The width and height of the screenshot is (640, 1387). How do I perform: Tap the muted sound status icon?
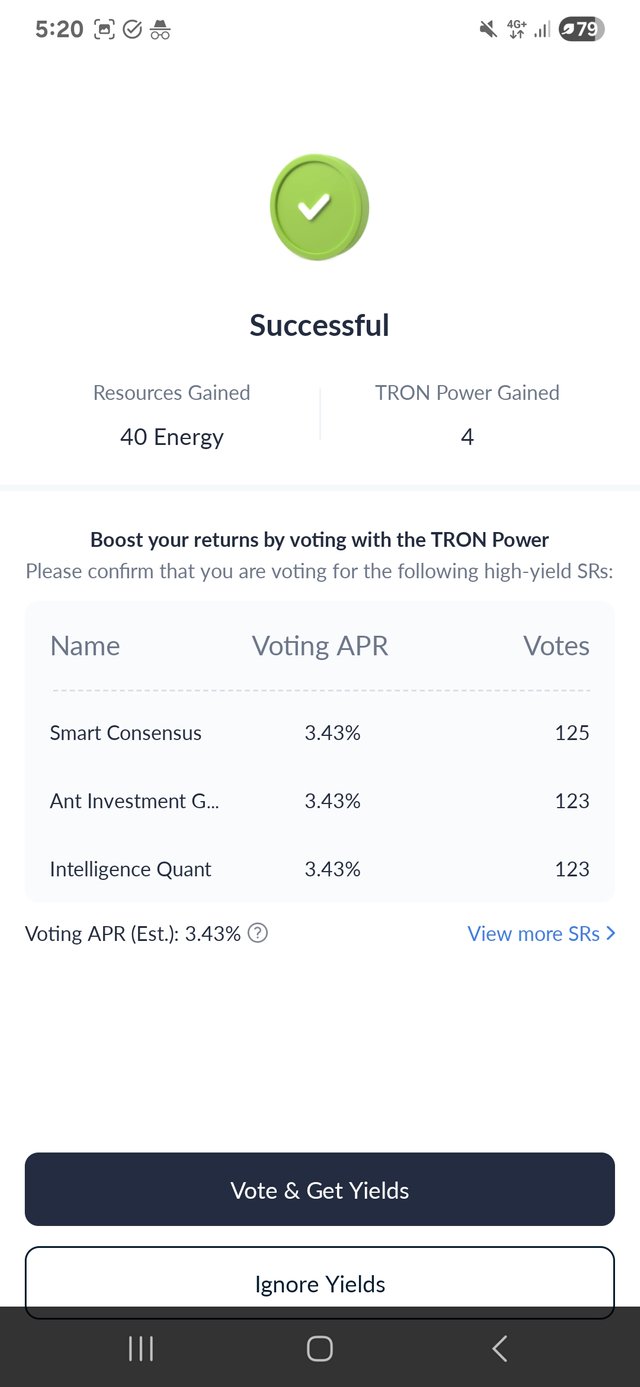click(x=488, y=29)
